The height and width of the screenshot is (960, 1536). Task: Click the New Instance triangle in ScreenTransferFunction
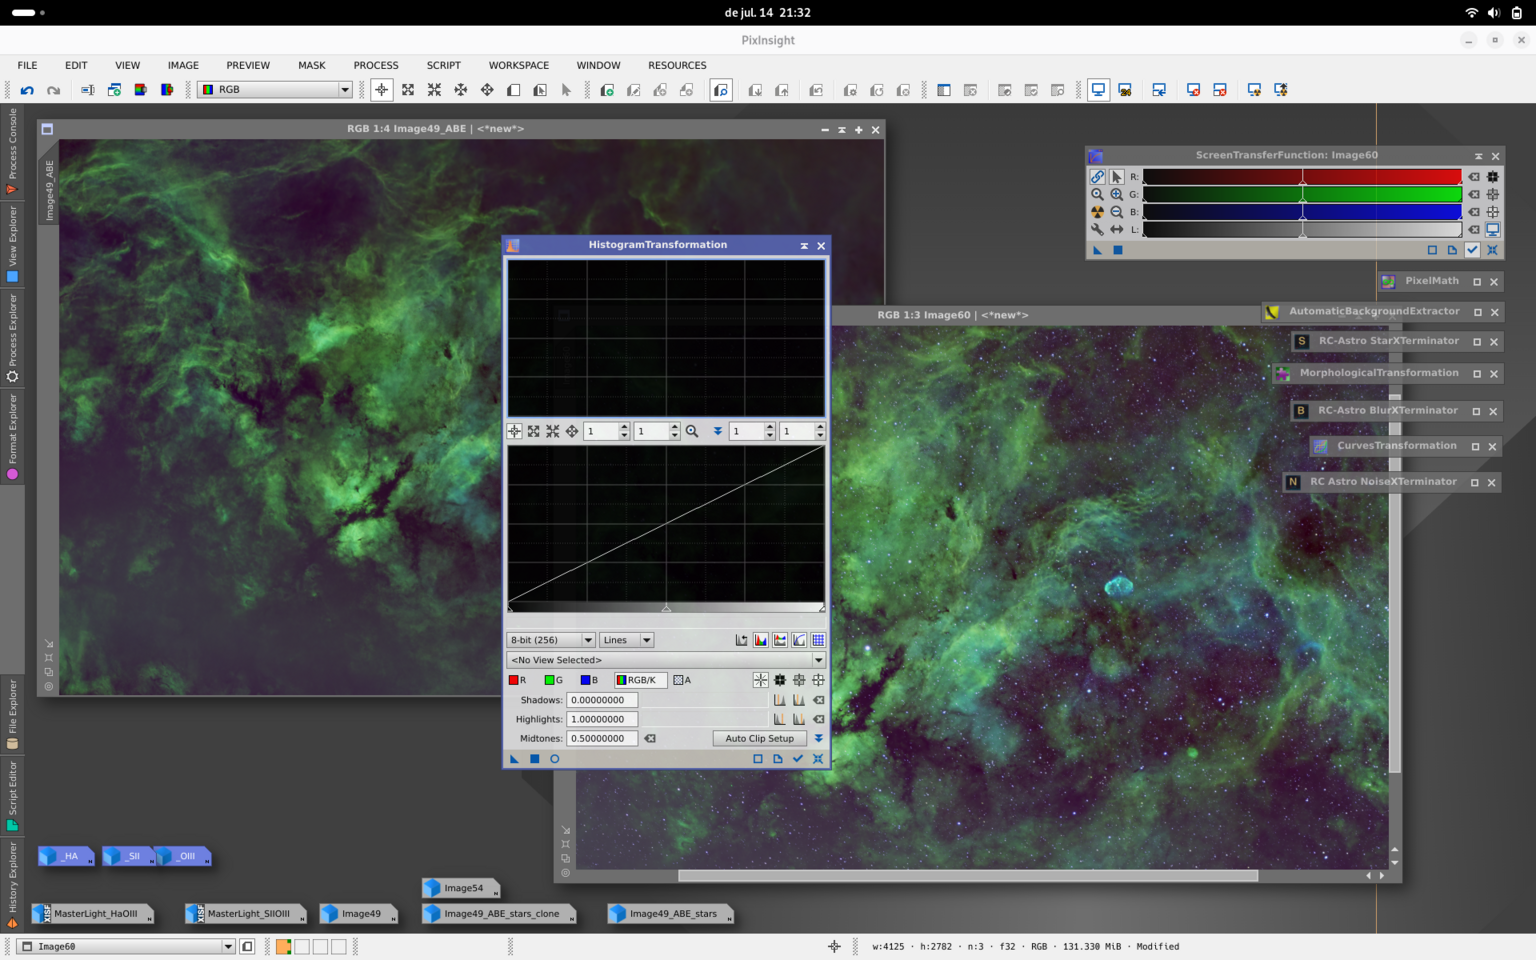point(1098,250)
